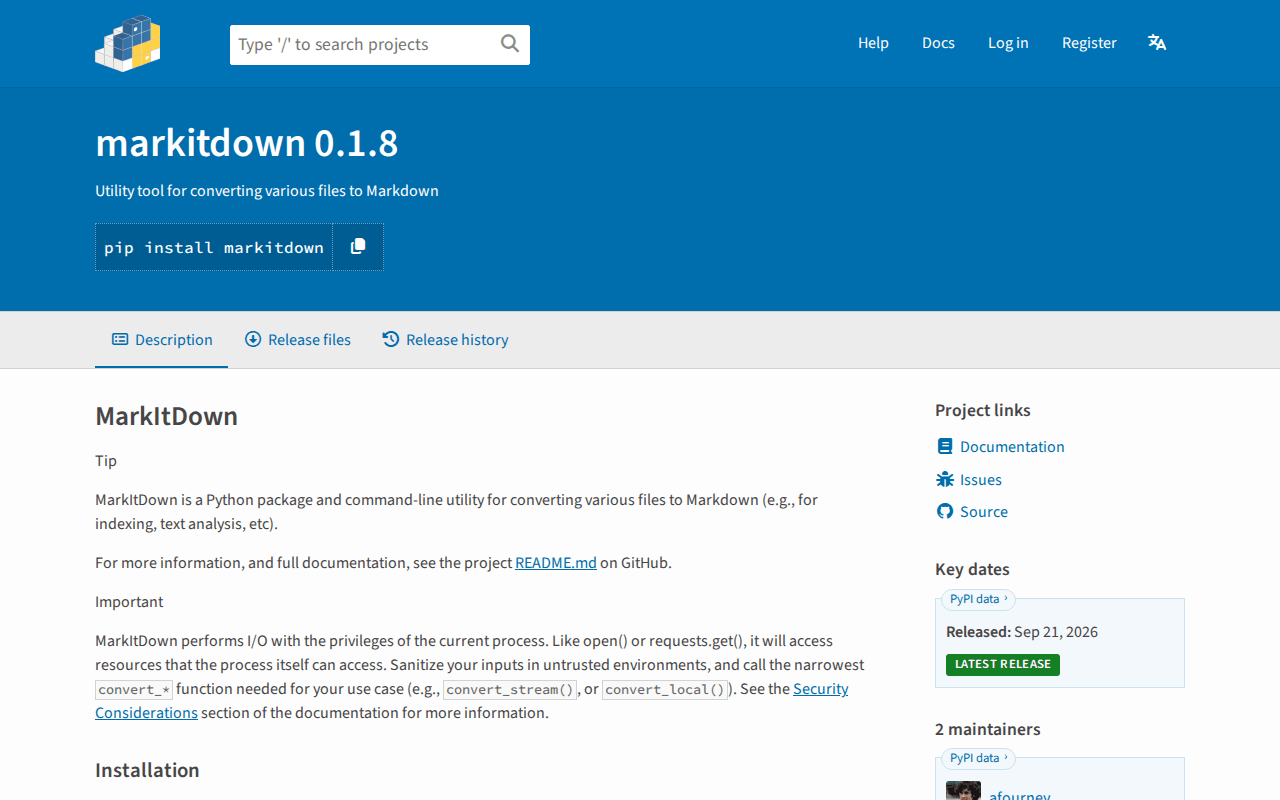The height and width of the screenshot is (800, 1280).
Task: Click the MarkItDown description heading
Action: tap(167, 416)
